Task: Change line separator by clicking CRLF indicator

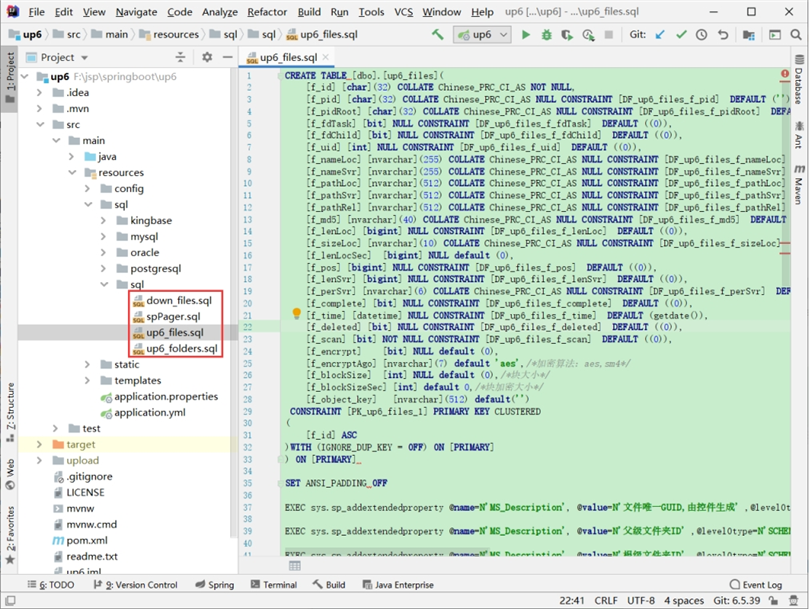Action: point(606,598)
